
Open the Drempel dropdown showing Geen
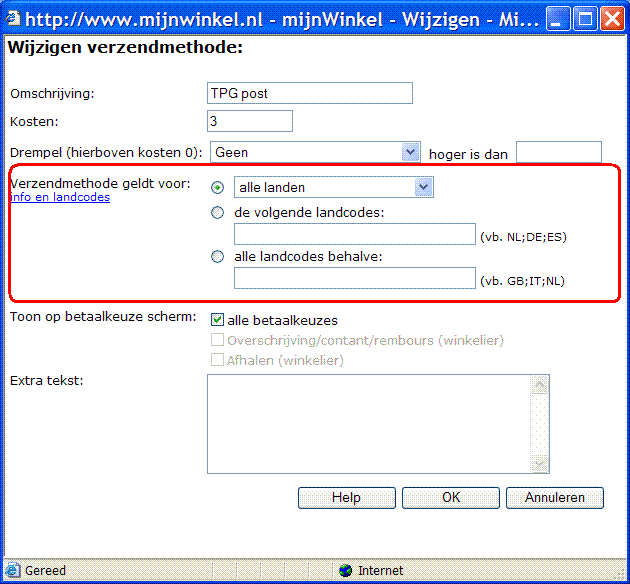click(315, 152)
